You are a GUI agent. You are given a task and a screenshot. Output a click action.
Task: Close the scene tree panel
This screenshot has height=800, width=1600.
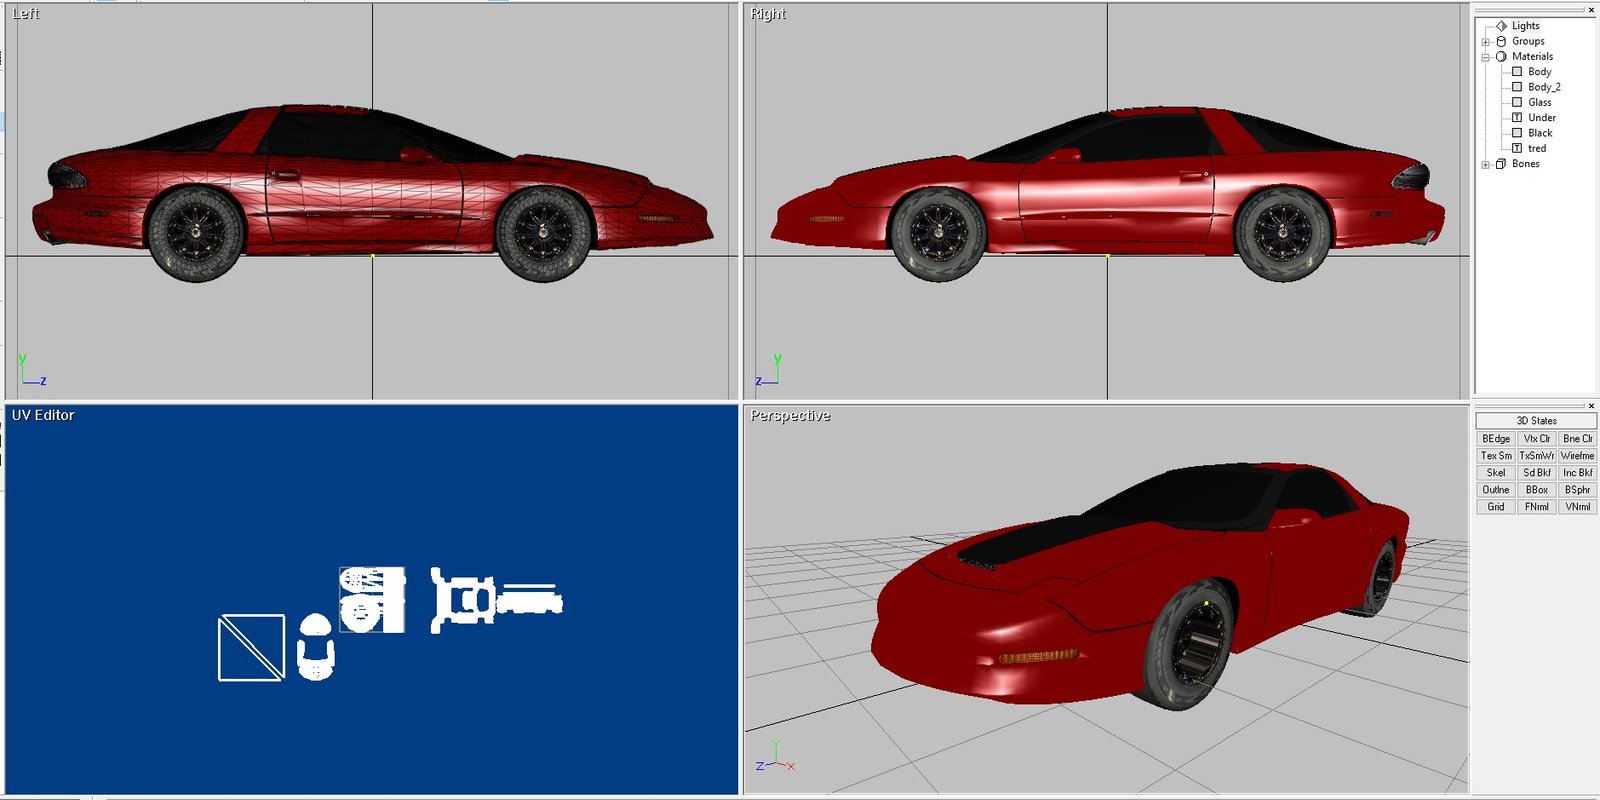pos(1591,10)
